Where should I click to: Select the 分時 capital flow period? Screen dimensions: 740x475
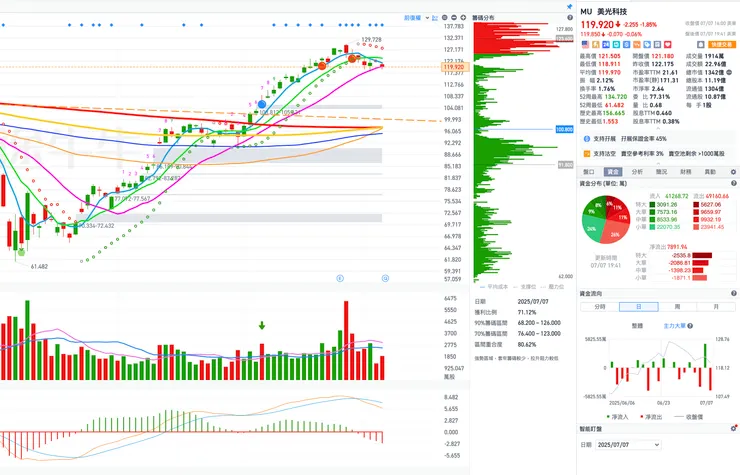coord(599,306)
